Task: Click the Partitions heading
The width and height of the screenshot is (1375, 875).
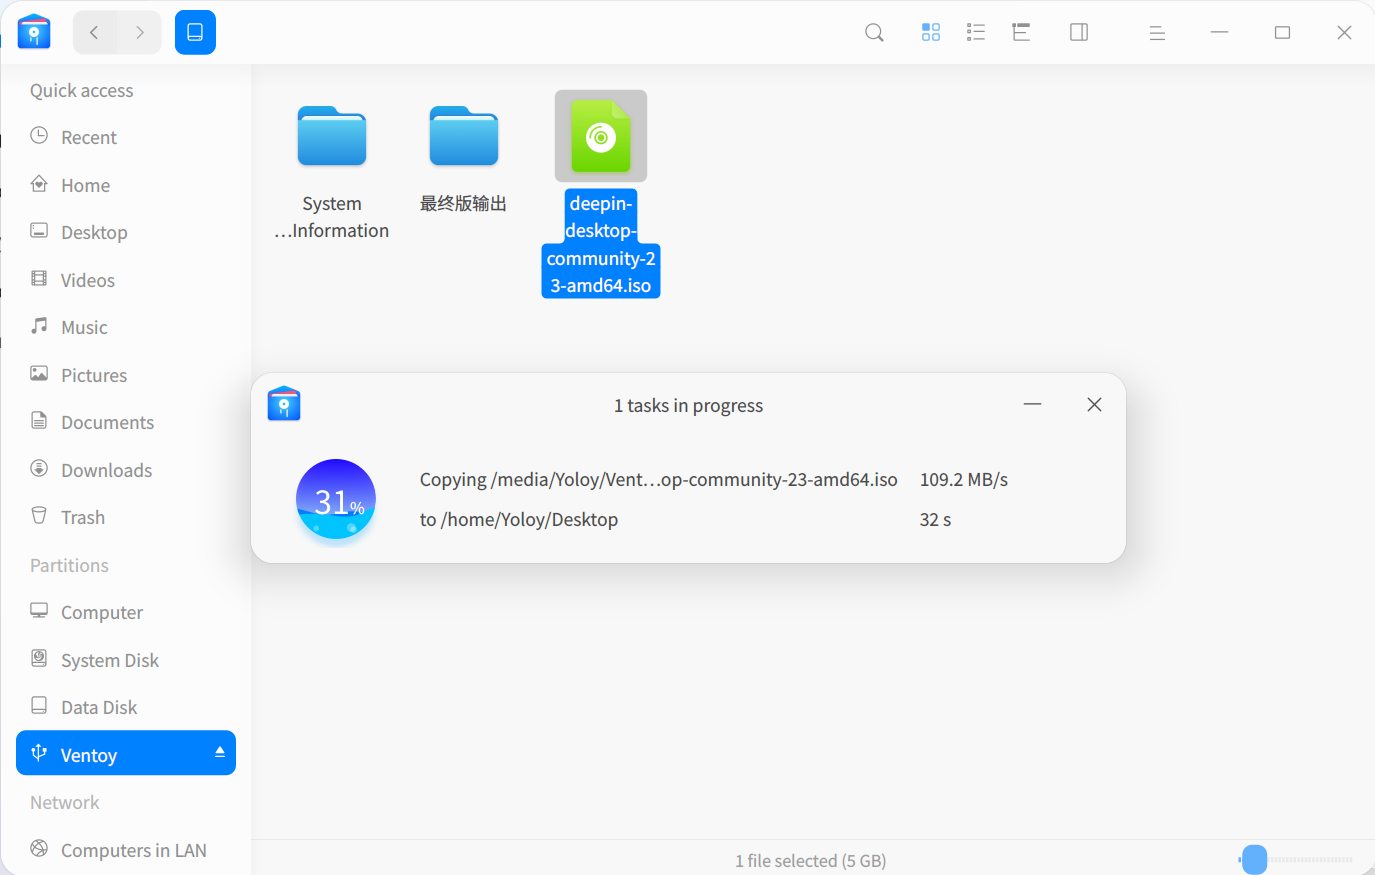Action: point(69,565)
